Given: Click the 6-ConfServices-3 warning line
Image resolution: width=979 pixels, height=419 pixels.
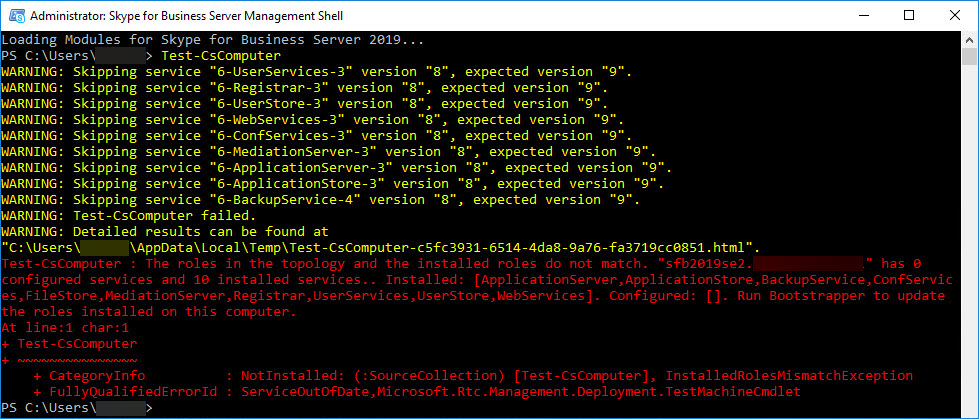Looking at the screenshot, I should (x=317, y=136).
